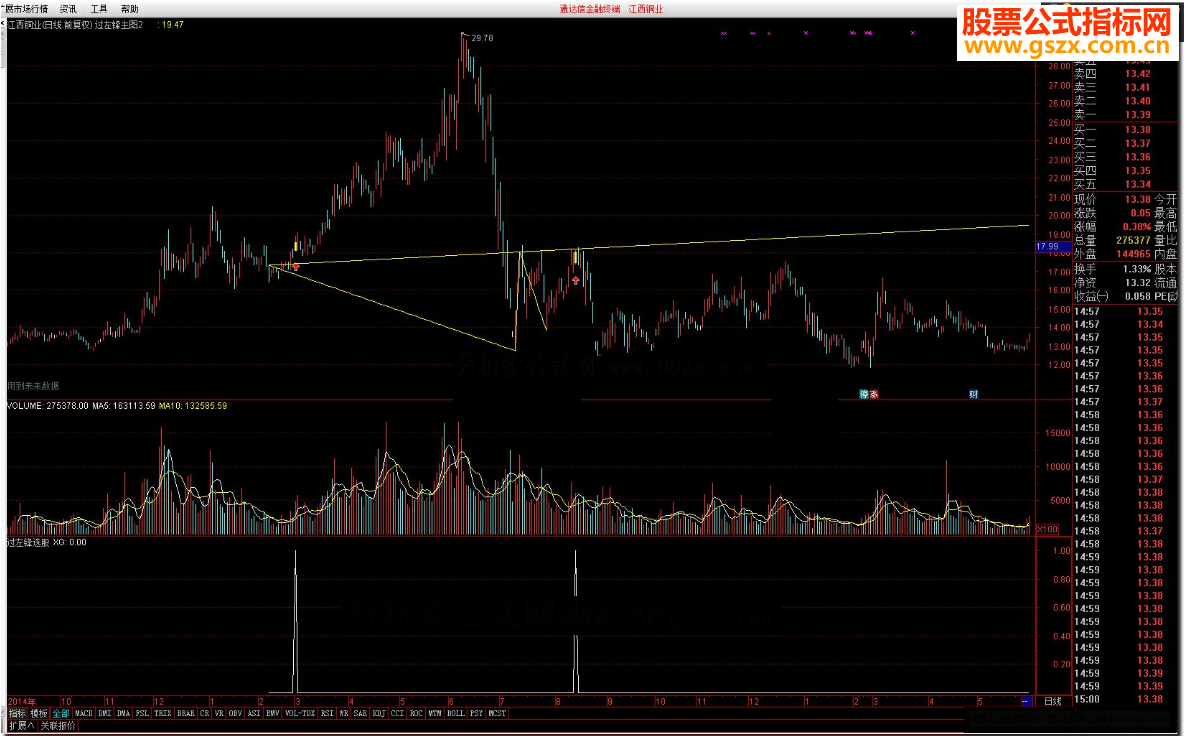Select the DMA indicator tab
Viewport: 1184px width, 736px height.
point(124,713)
